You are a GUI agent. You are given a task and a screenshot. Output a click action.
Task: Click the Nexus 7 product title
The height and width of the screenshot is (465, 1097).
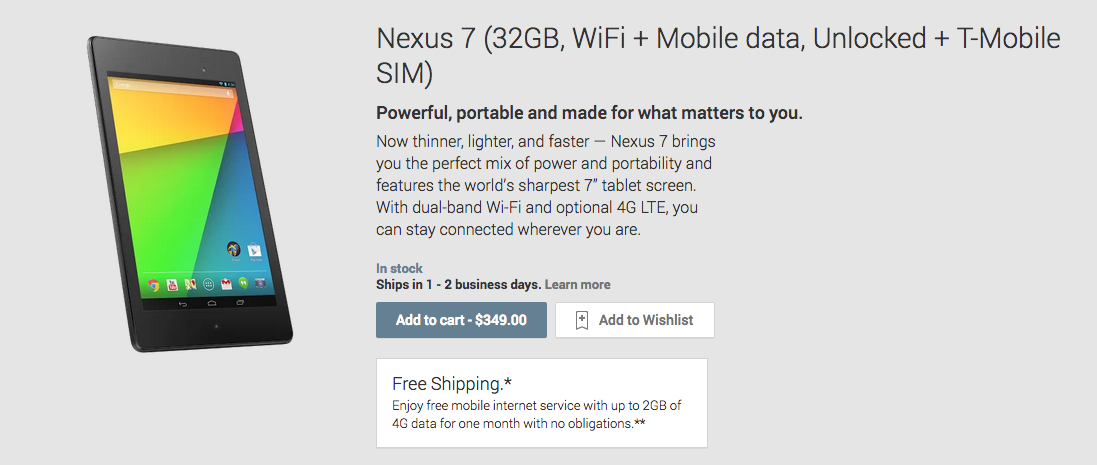[717, 56]
